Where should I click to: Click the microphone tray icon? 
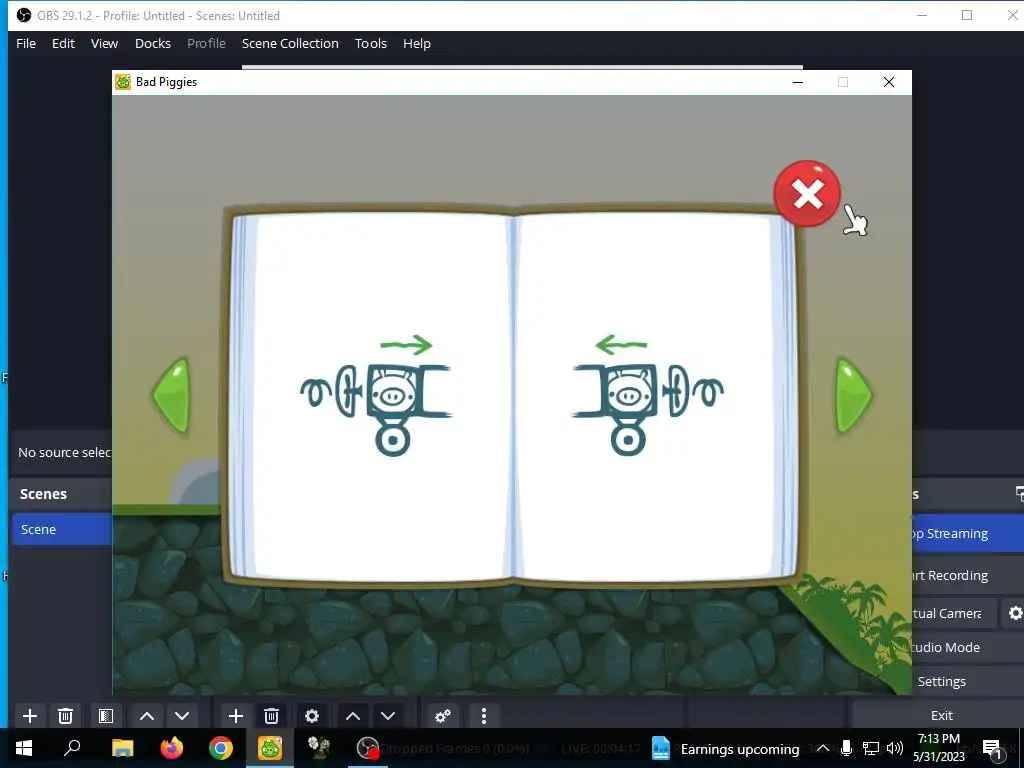coord(846,748)
